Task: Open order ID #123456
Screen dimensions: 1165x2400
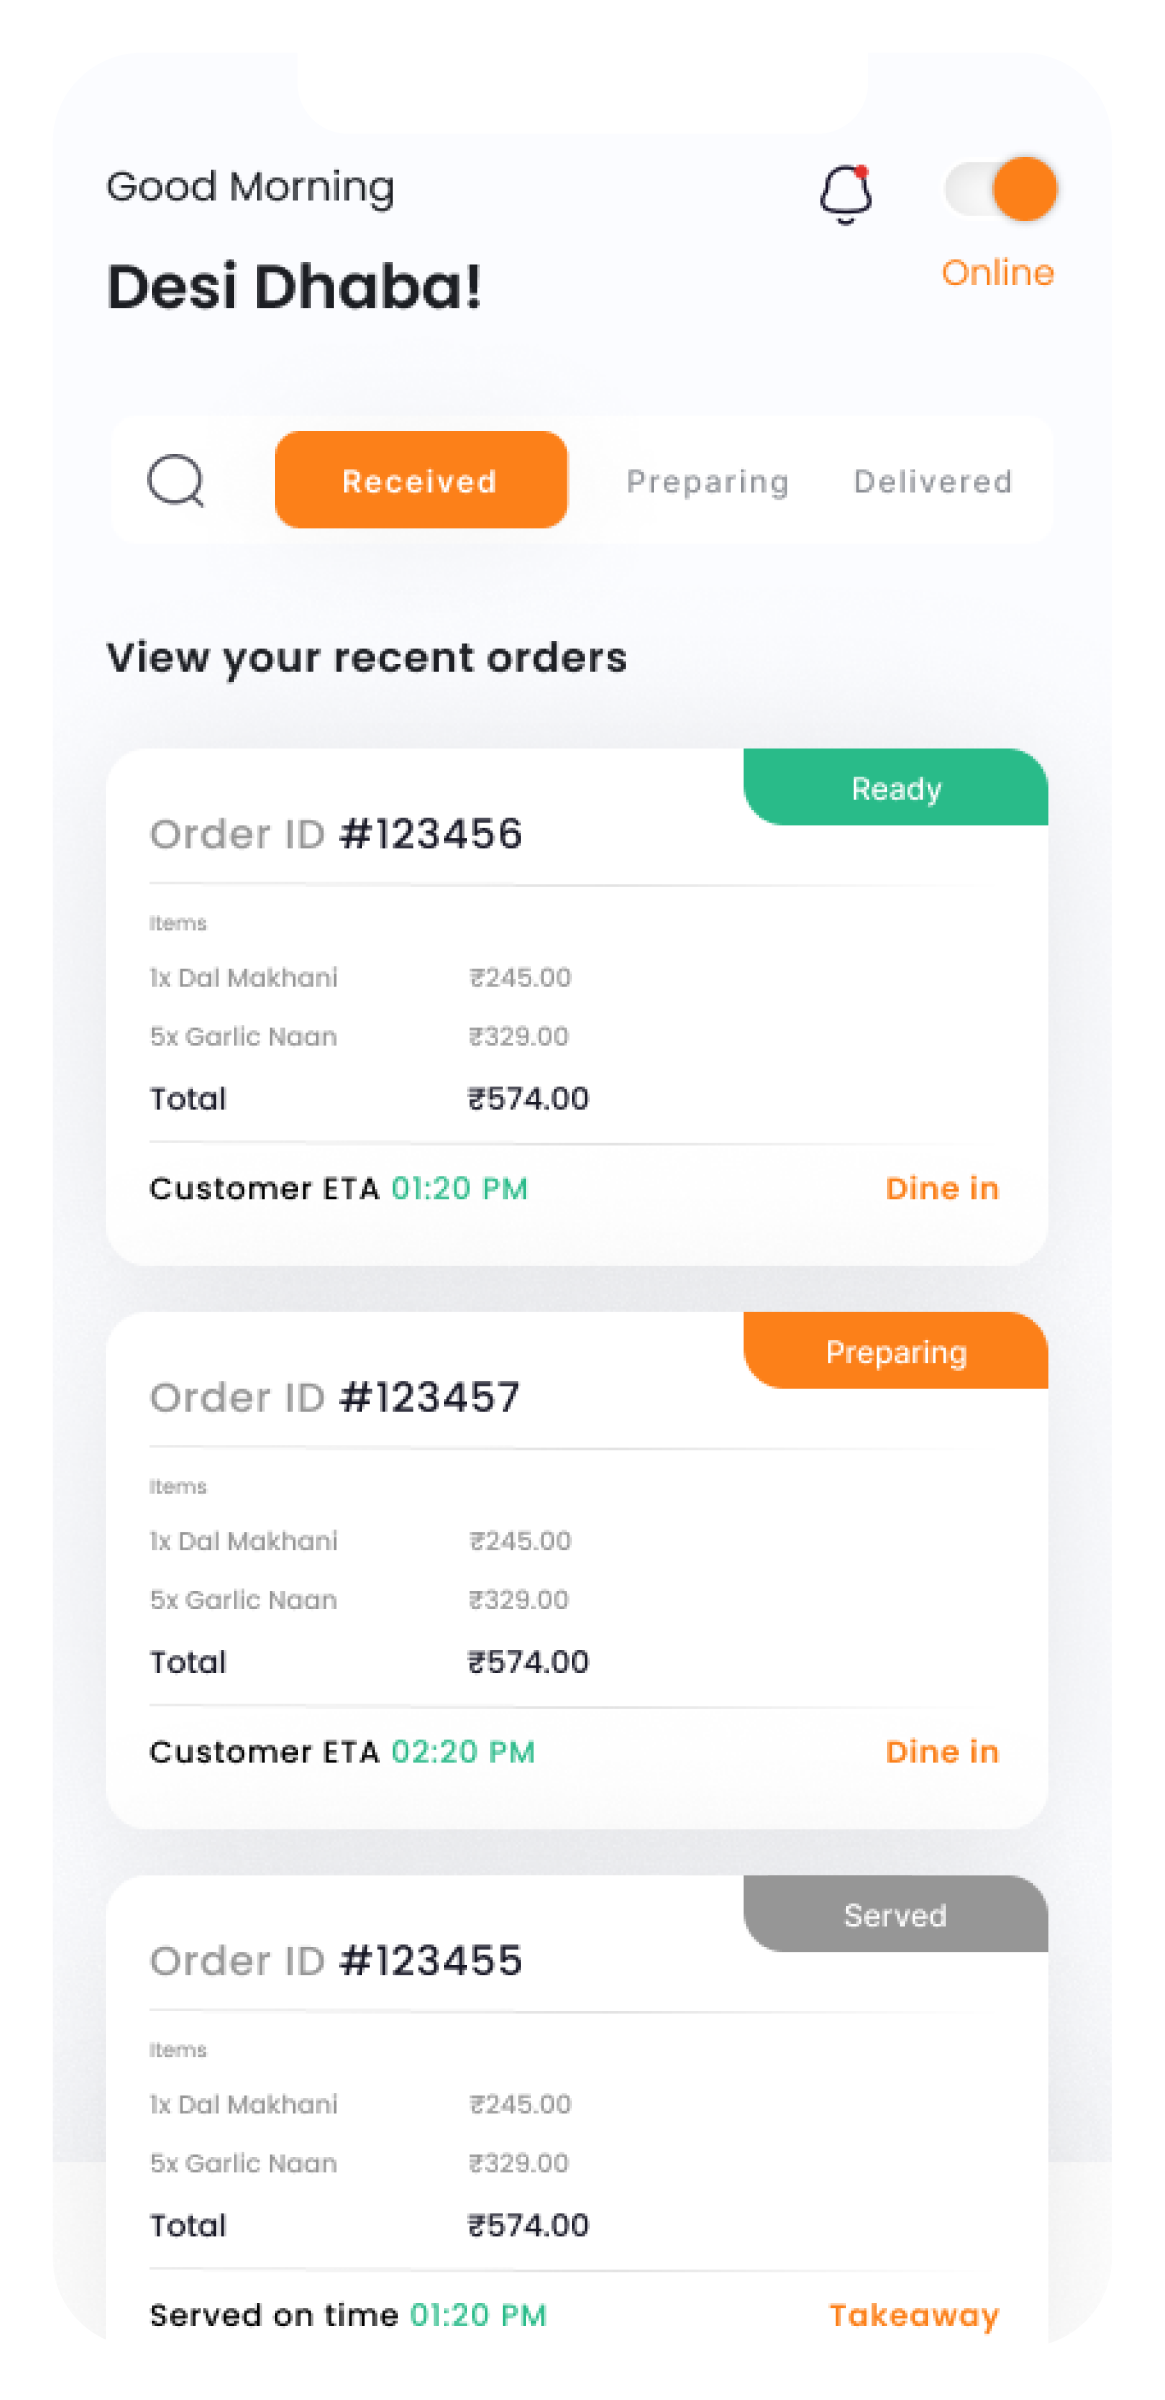Action: pos(336,834)
